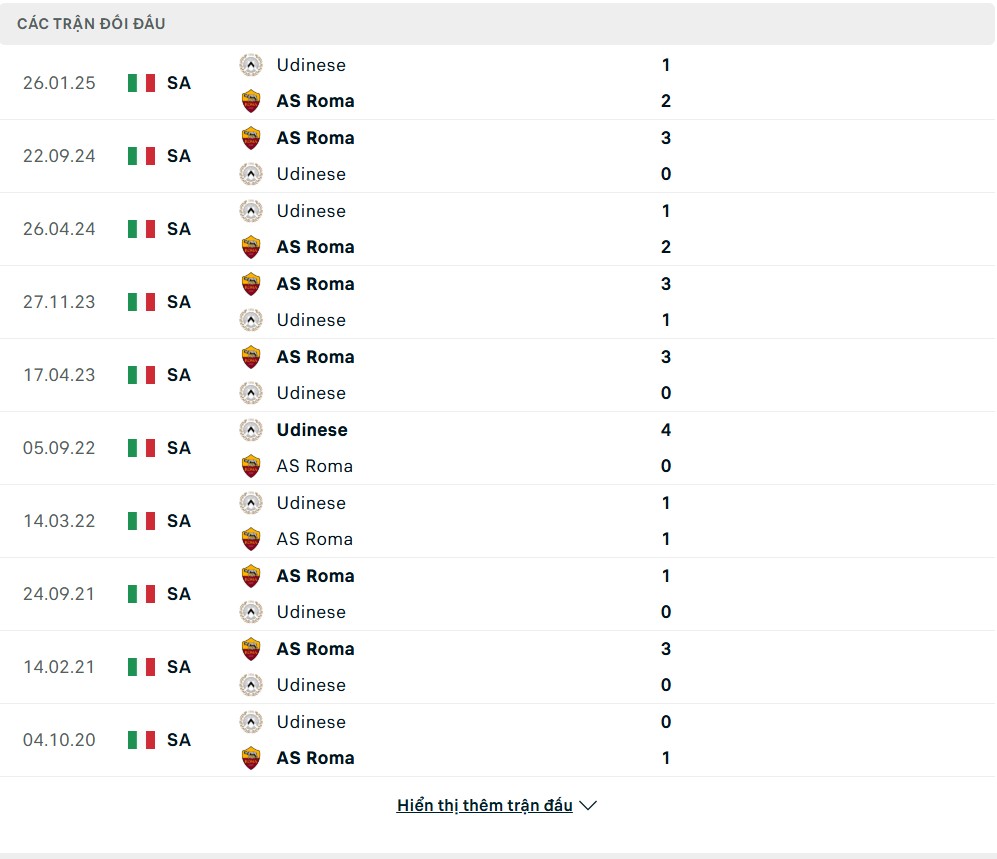997x859 pixels.
Task: Click Udinese crest in 05.09.22 match
Action: tap(250, 430)
